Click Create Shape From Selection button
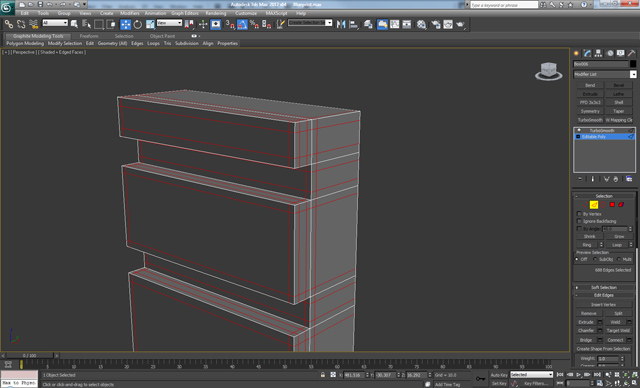This screenshot has height=388, width=640. pos(603,349)
